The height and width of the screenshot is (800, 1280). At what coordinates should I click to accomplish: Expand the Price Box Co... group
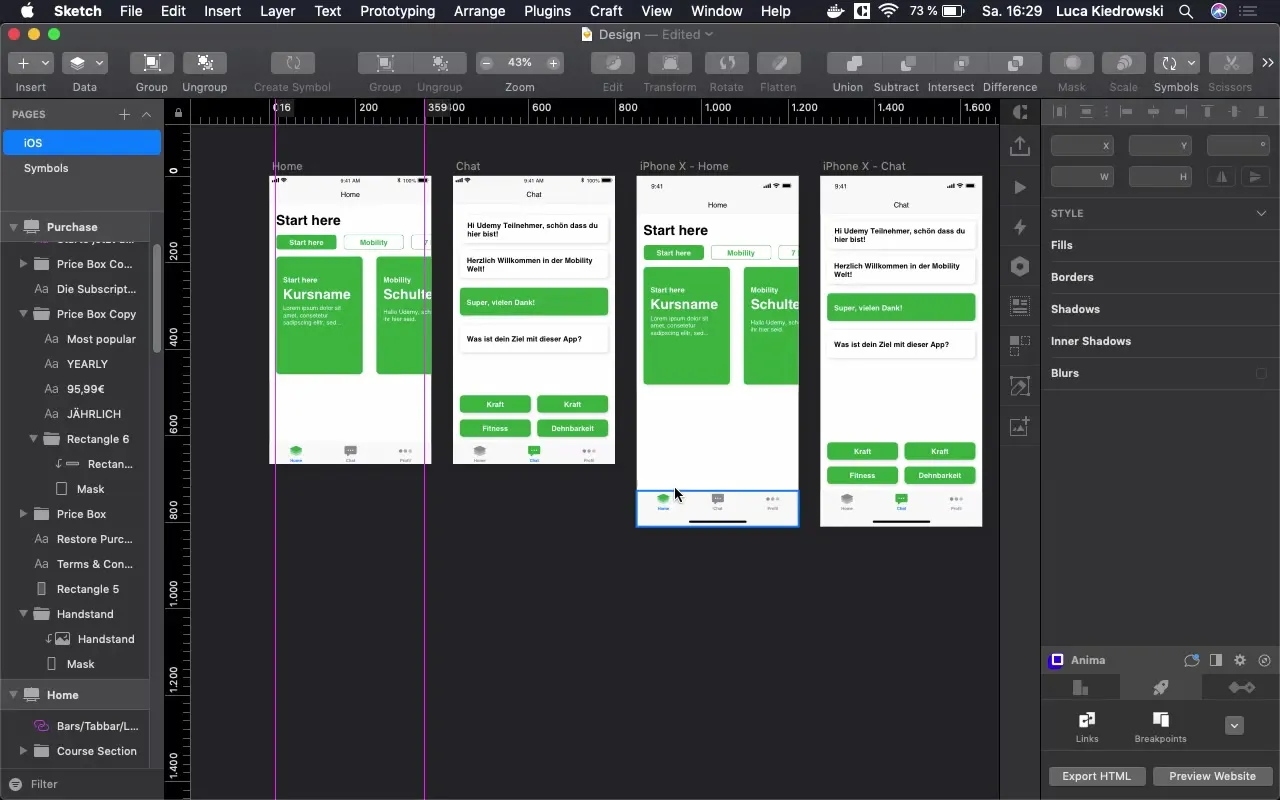pos(23,264)
